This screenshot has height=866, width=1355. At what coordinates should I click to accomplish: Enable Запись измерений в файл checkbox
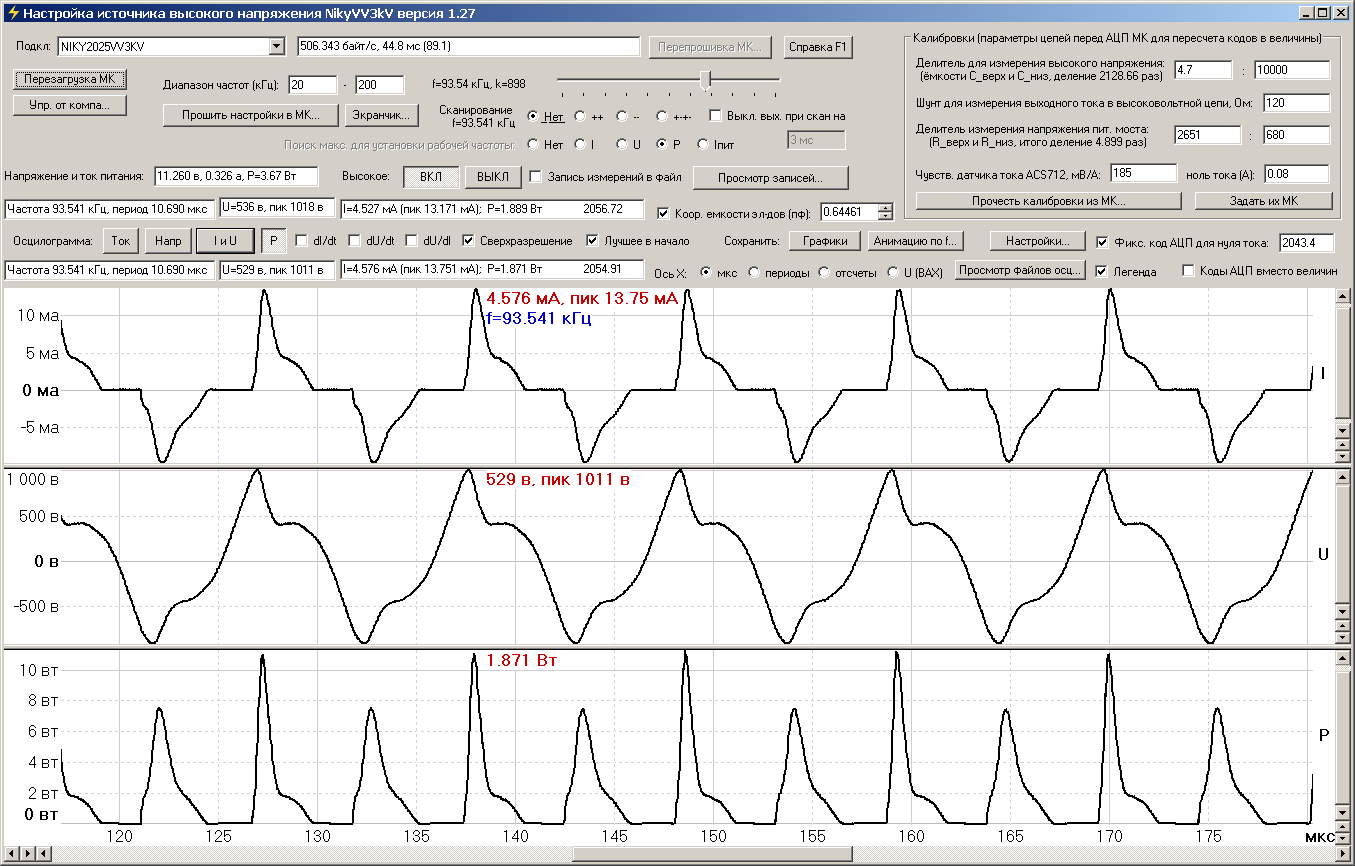coord(536,177)
